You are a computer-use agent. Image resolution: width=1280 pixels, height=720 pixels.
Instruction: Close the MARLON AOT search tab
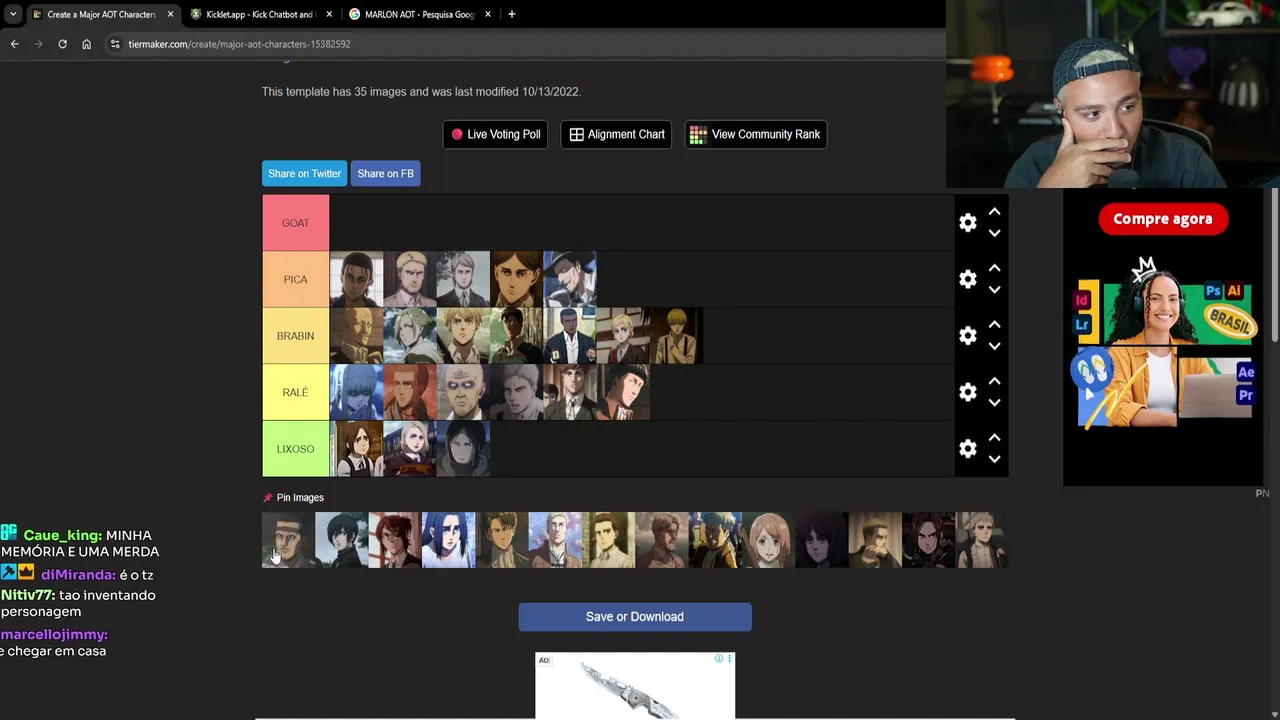coord(489,14)
